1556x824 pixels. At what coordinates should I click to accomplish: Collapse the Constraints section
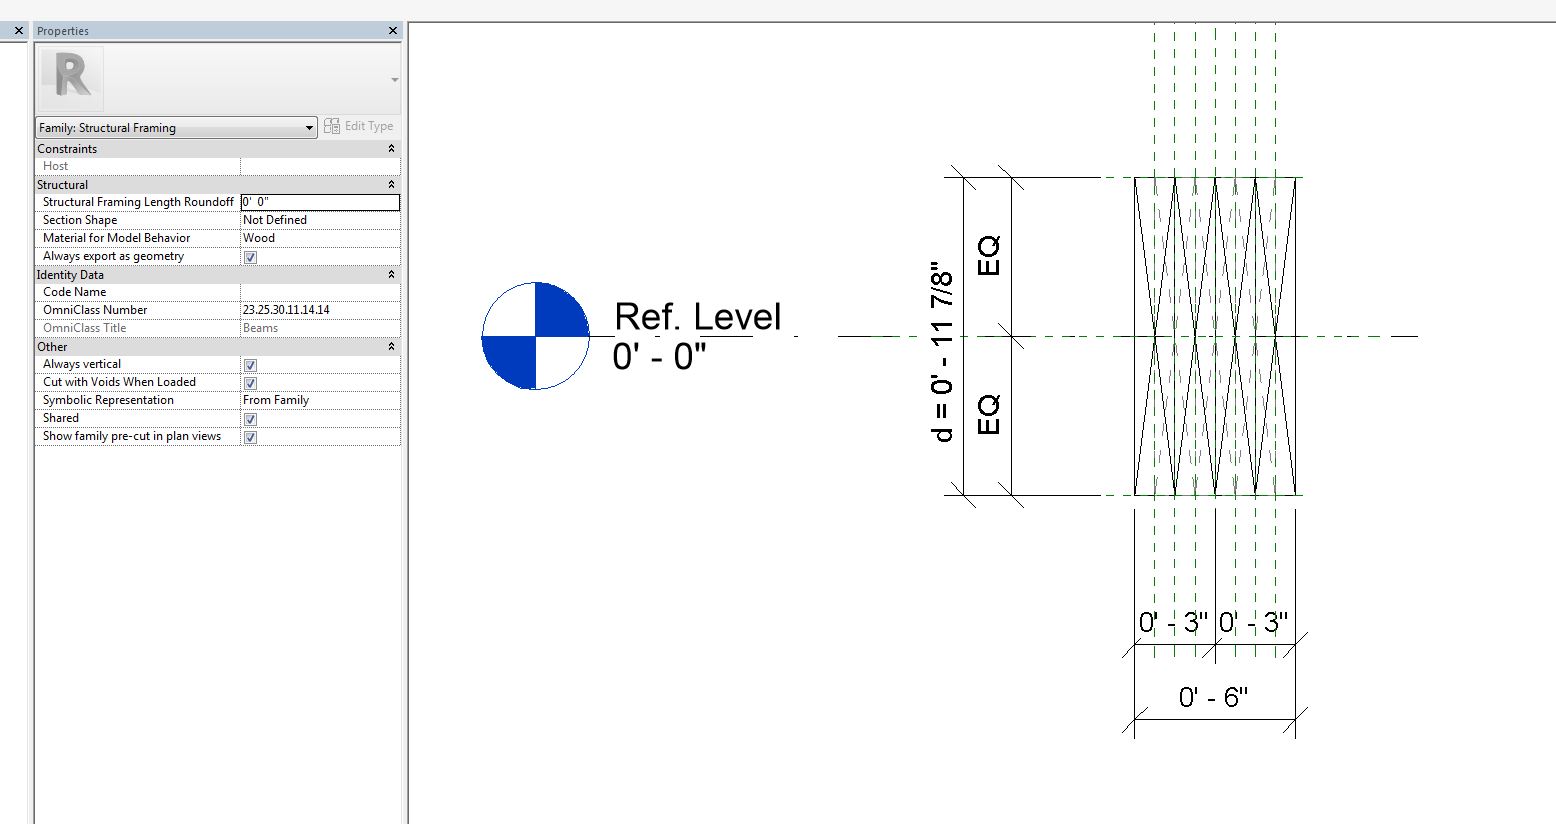tap(390, 148)
